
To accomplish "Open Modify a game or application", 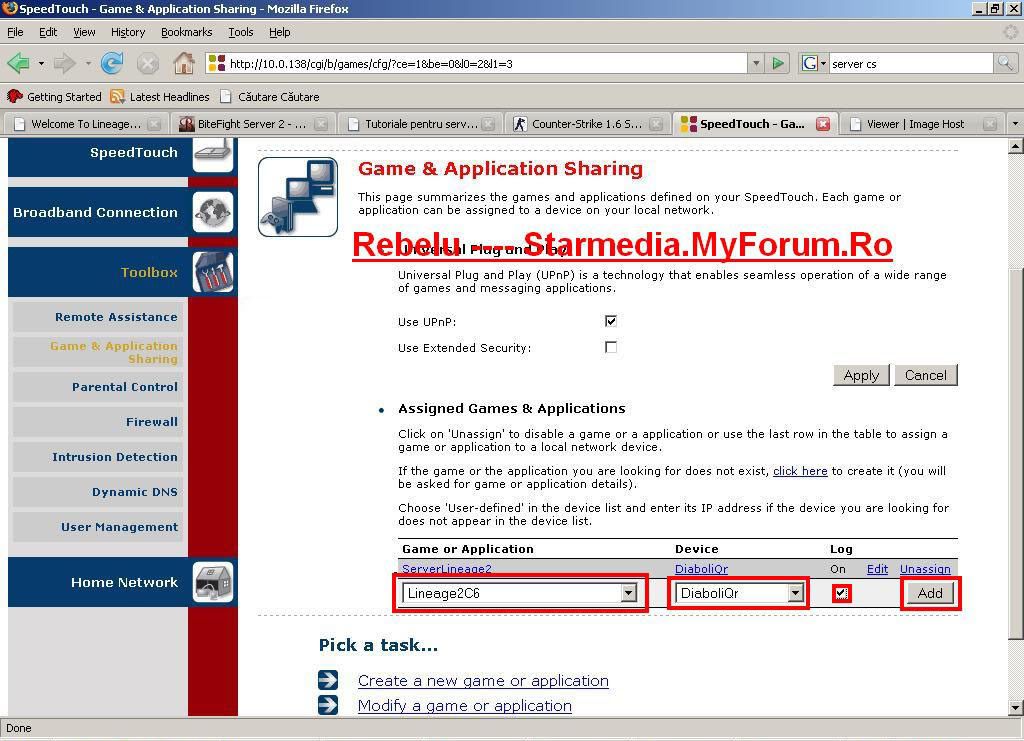I will tap(464, 705).
